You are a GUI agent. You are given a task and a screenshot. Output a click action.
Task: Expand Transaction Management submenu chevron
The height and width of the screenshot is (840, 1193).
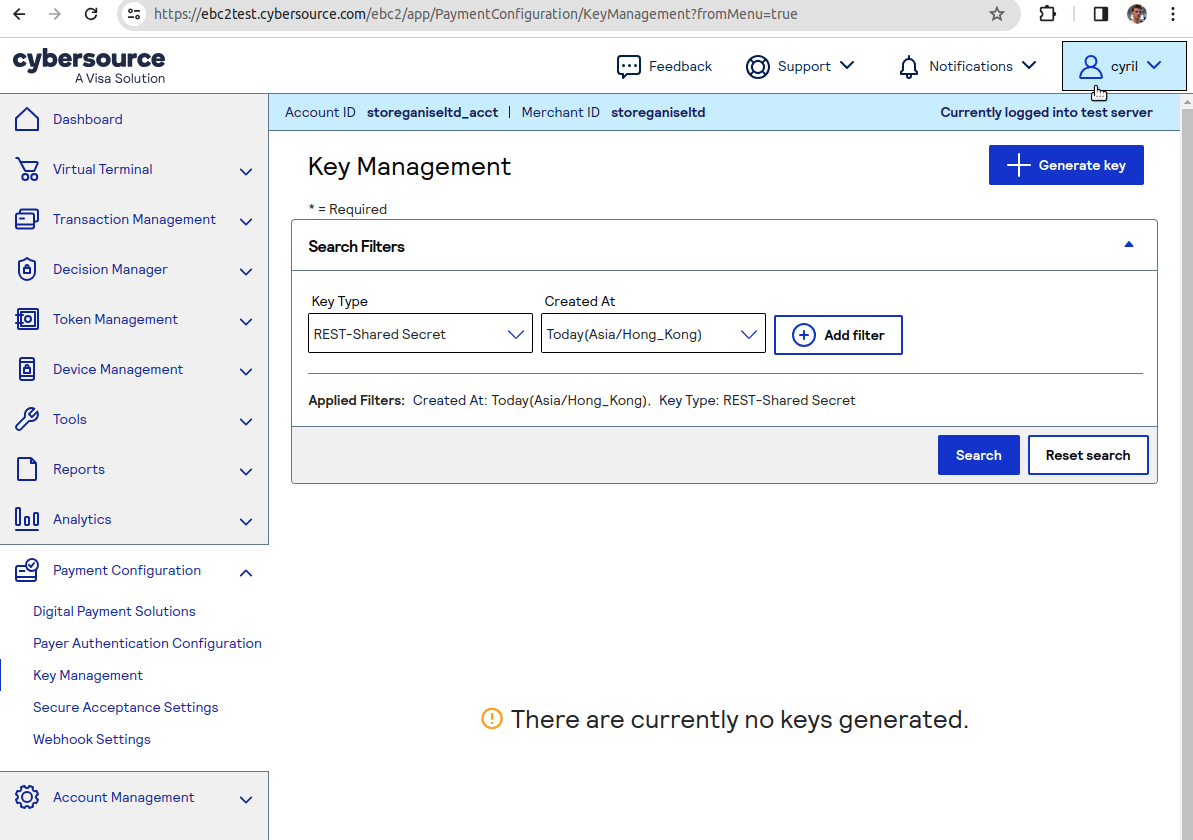click(246, 222)
